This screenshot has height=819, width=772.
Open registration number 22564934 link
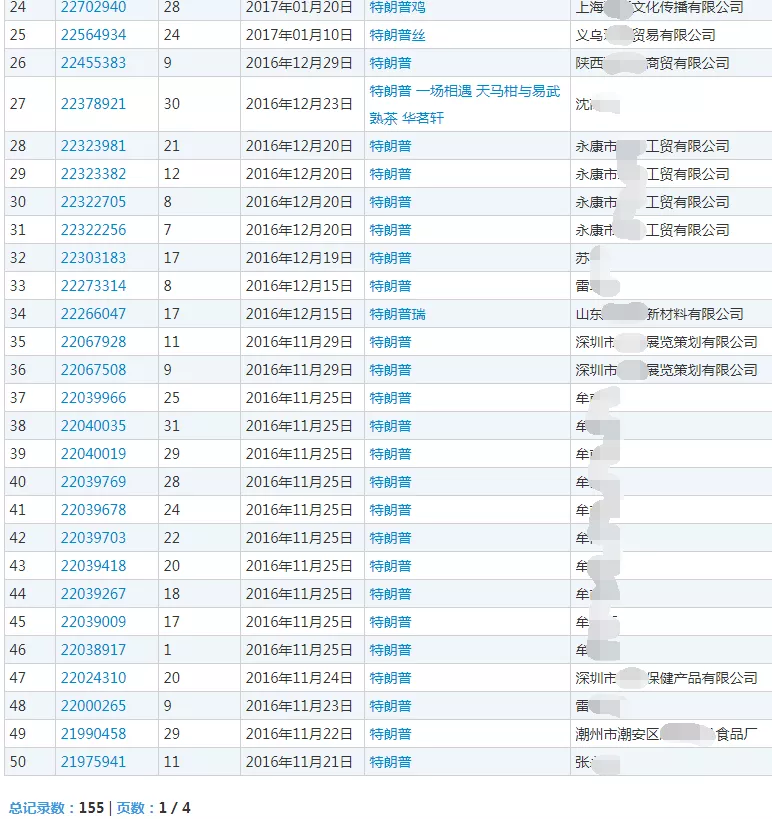93,35
